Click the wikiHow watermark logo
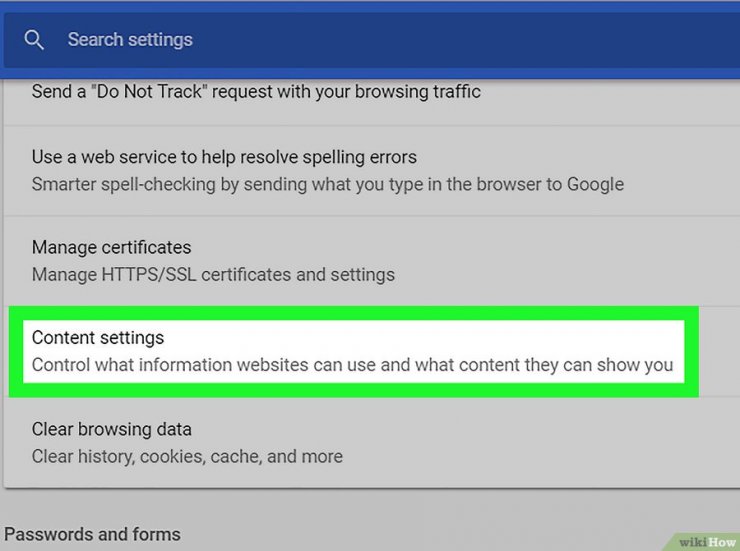740x551 pixels. [706, 542]
